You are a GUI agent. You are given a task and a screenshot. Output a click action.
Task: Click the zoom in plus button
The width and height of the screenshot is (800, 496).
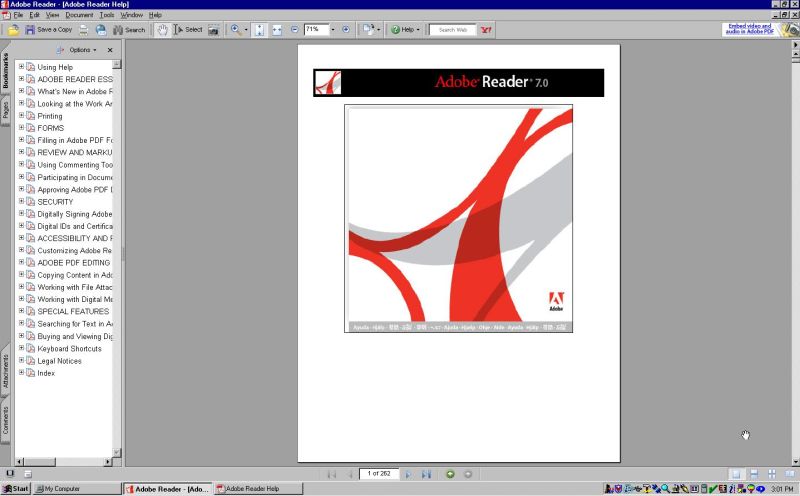(346, 30)
